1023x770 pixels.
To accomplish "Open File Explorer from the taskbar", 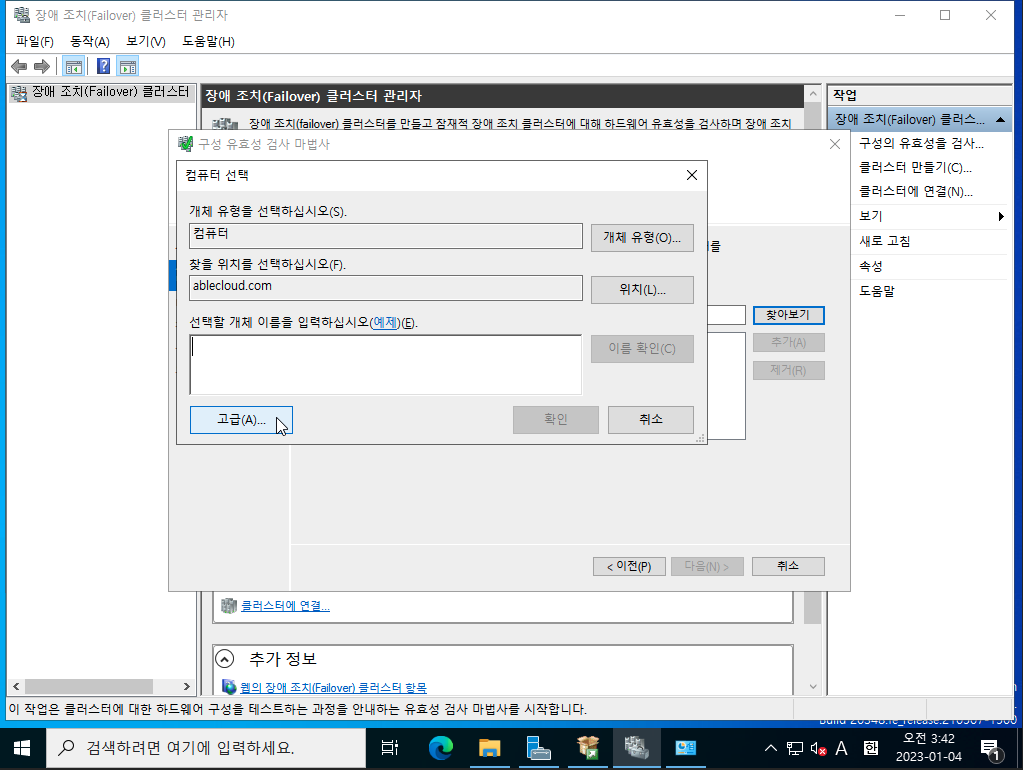I will (489, 748).
